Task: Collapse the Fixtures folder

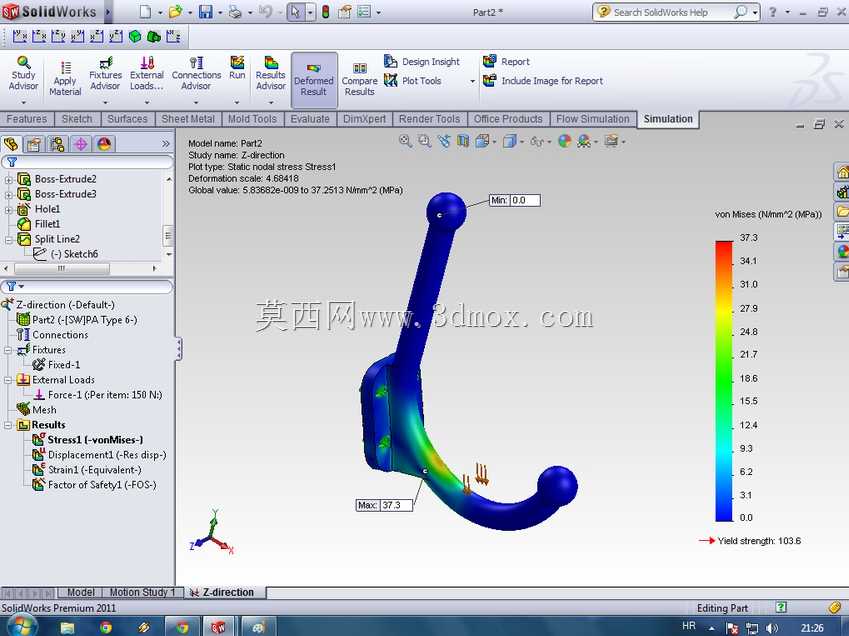Action: click(x=8, y=350)
